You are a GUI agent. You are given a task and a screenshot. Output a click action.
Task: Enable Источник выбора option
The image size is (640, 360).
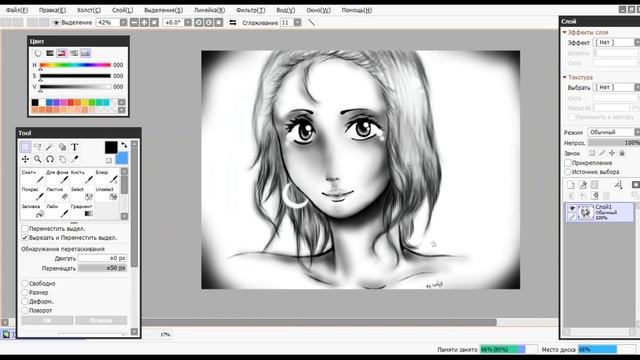point(568,172)
